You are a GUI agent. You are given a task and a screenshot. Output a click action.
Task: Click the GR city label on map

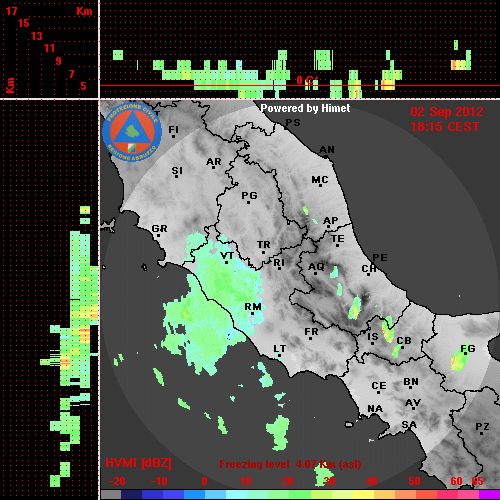pos(159,229)
